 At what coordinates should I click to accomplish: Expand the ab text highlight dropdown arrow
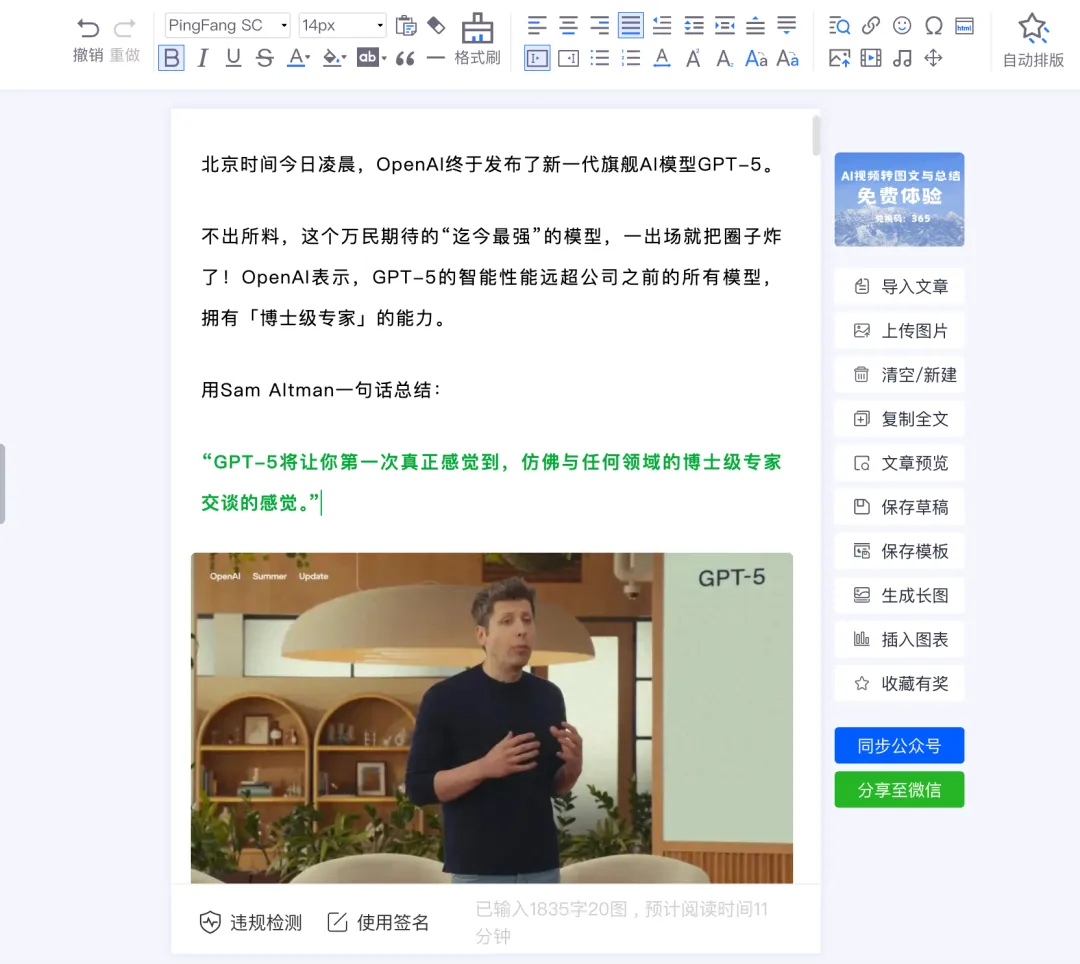pos(384,58)
